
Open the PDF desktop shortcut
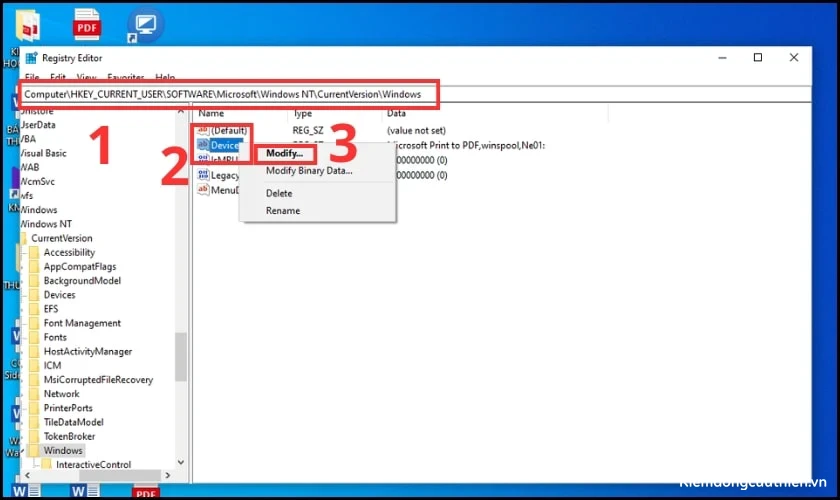click(87, 25)
